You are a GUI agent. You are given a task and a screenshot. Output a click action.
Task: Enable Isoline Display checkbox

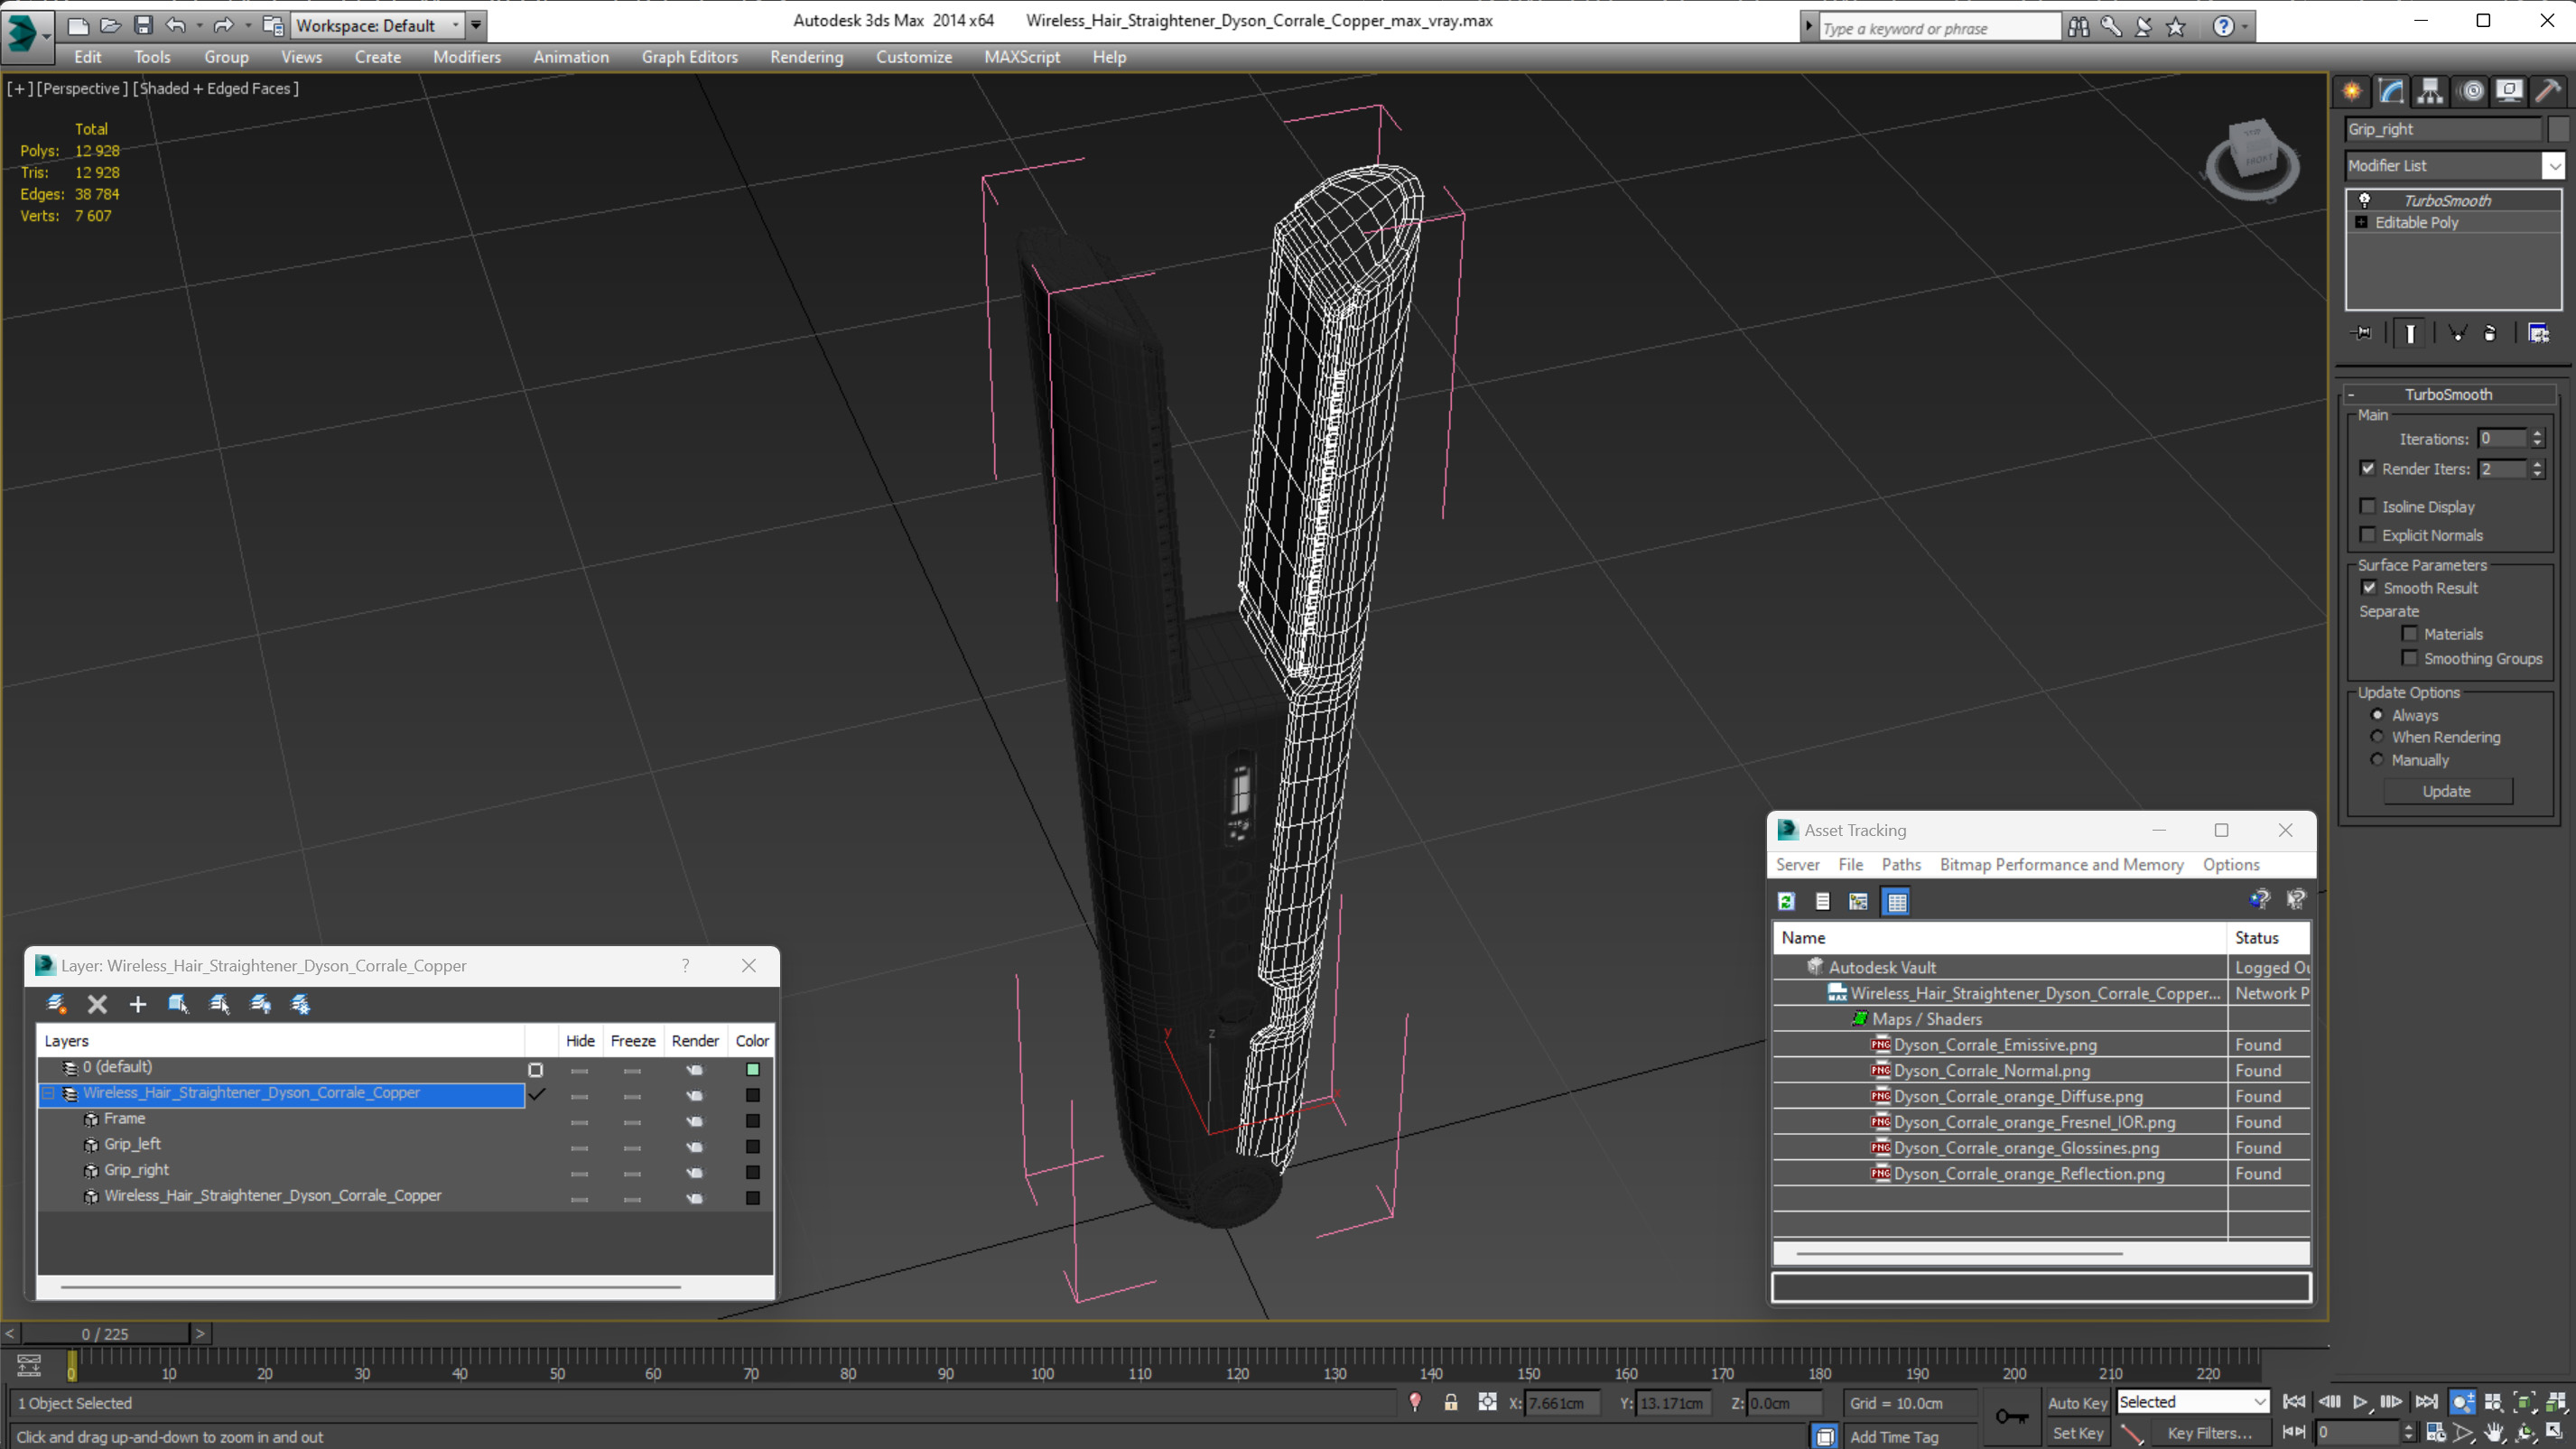(x=2368, y=506)
